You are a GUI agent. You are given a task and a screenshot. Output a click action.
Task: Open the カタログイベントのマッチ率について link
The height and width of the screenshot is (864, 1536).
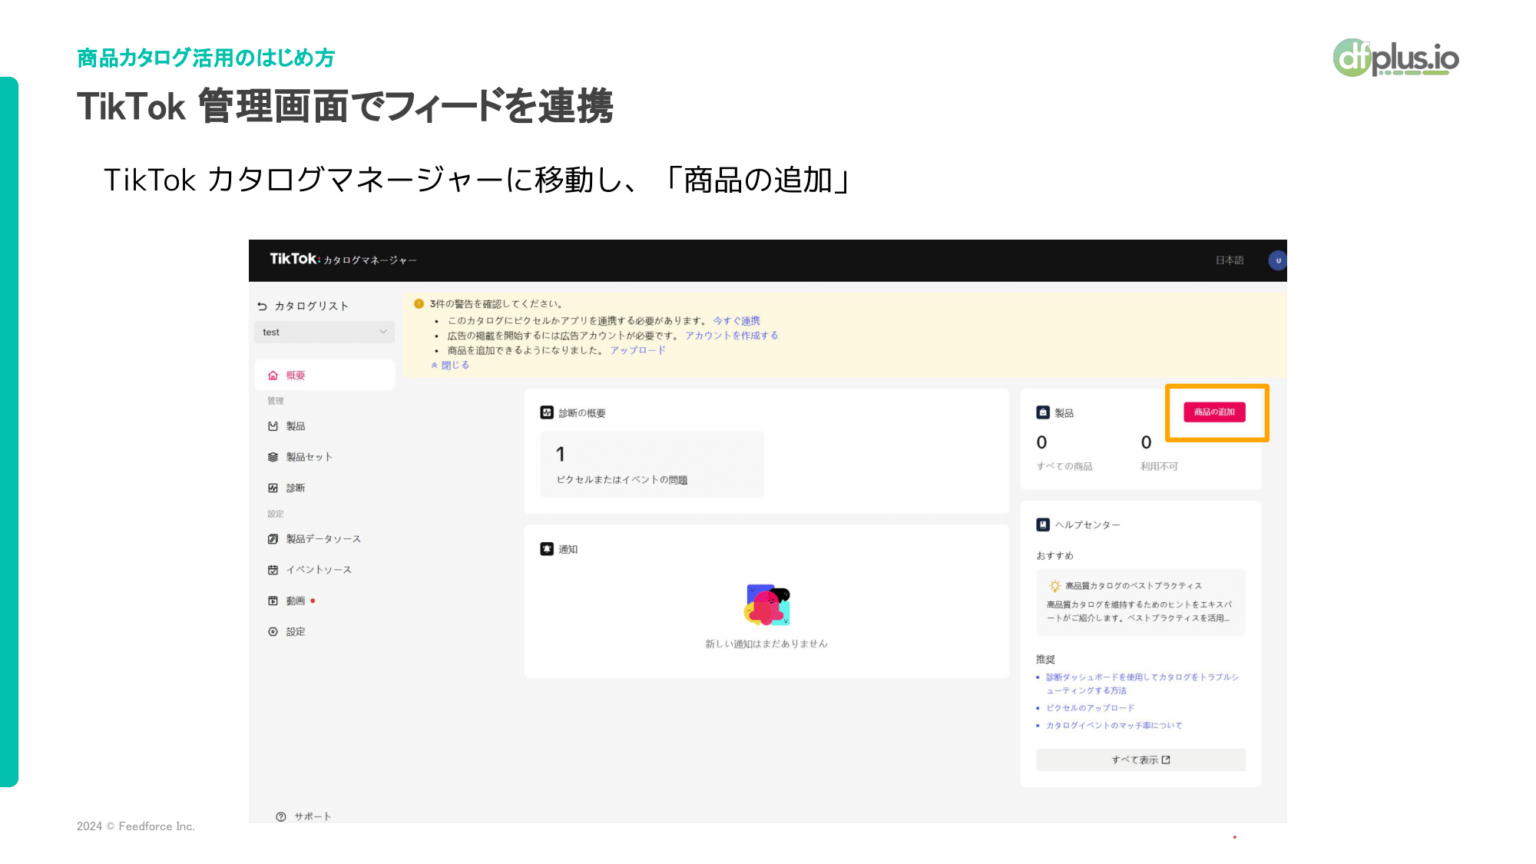point(1114,726)
